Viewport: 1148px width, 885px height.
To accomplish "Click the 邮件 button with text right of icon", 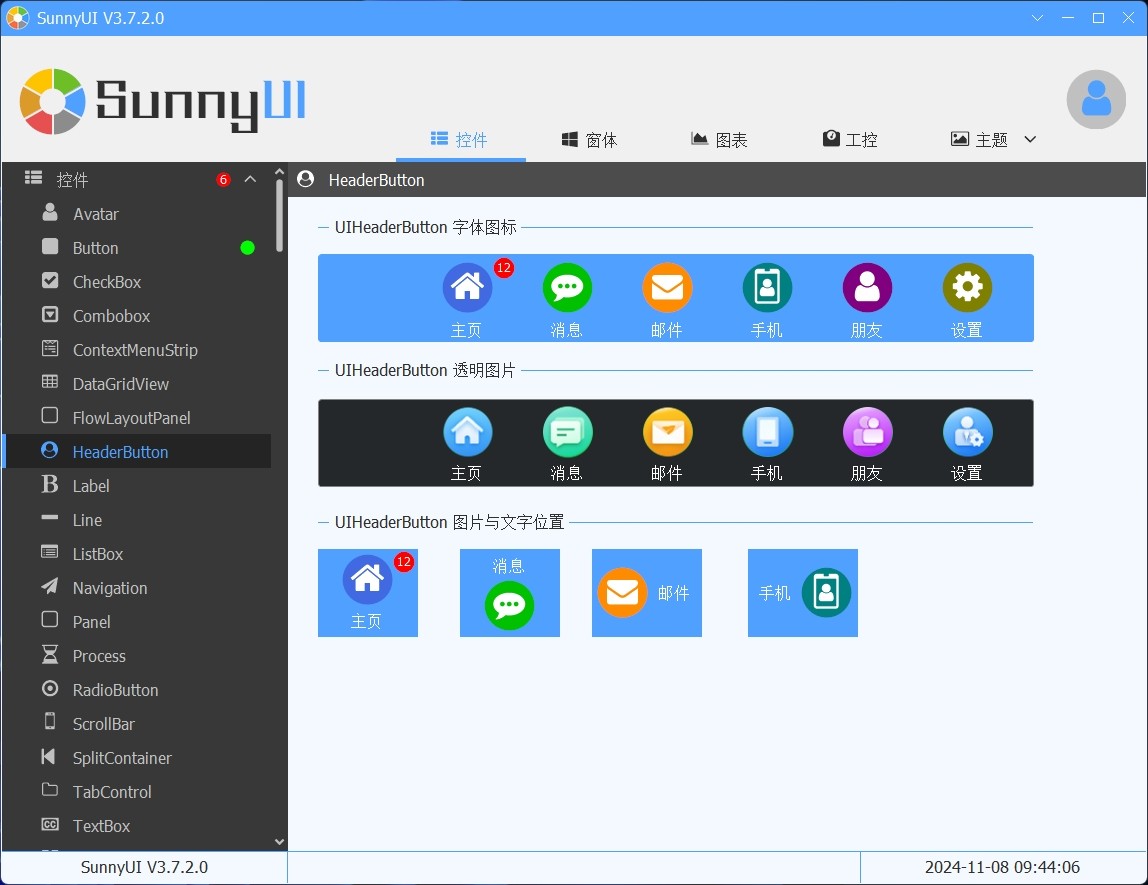I will tap(647, 593).
